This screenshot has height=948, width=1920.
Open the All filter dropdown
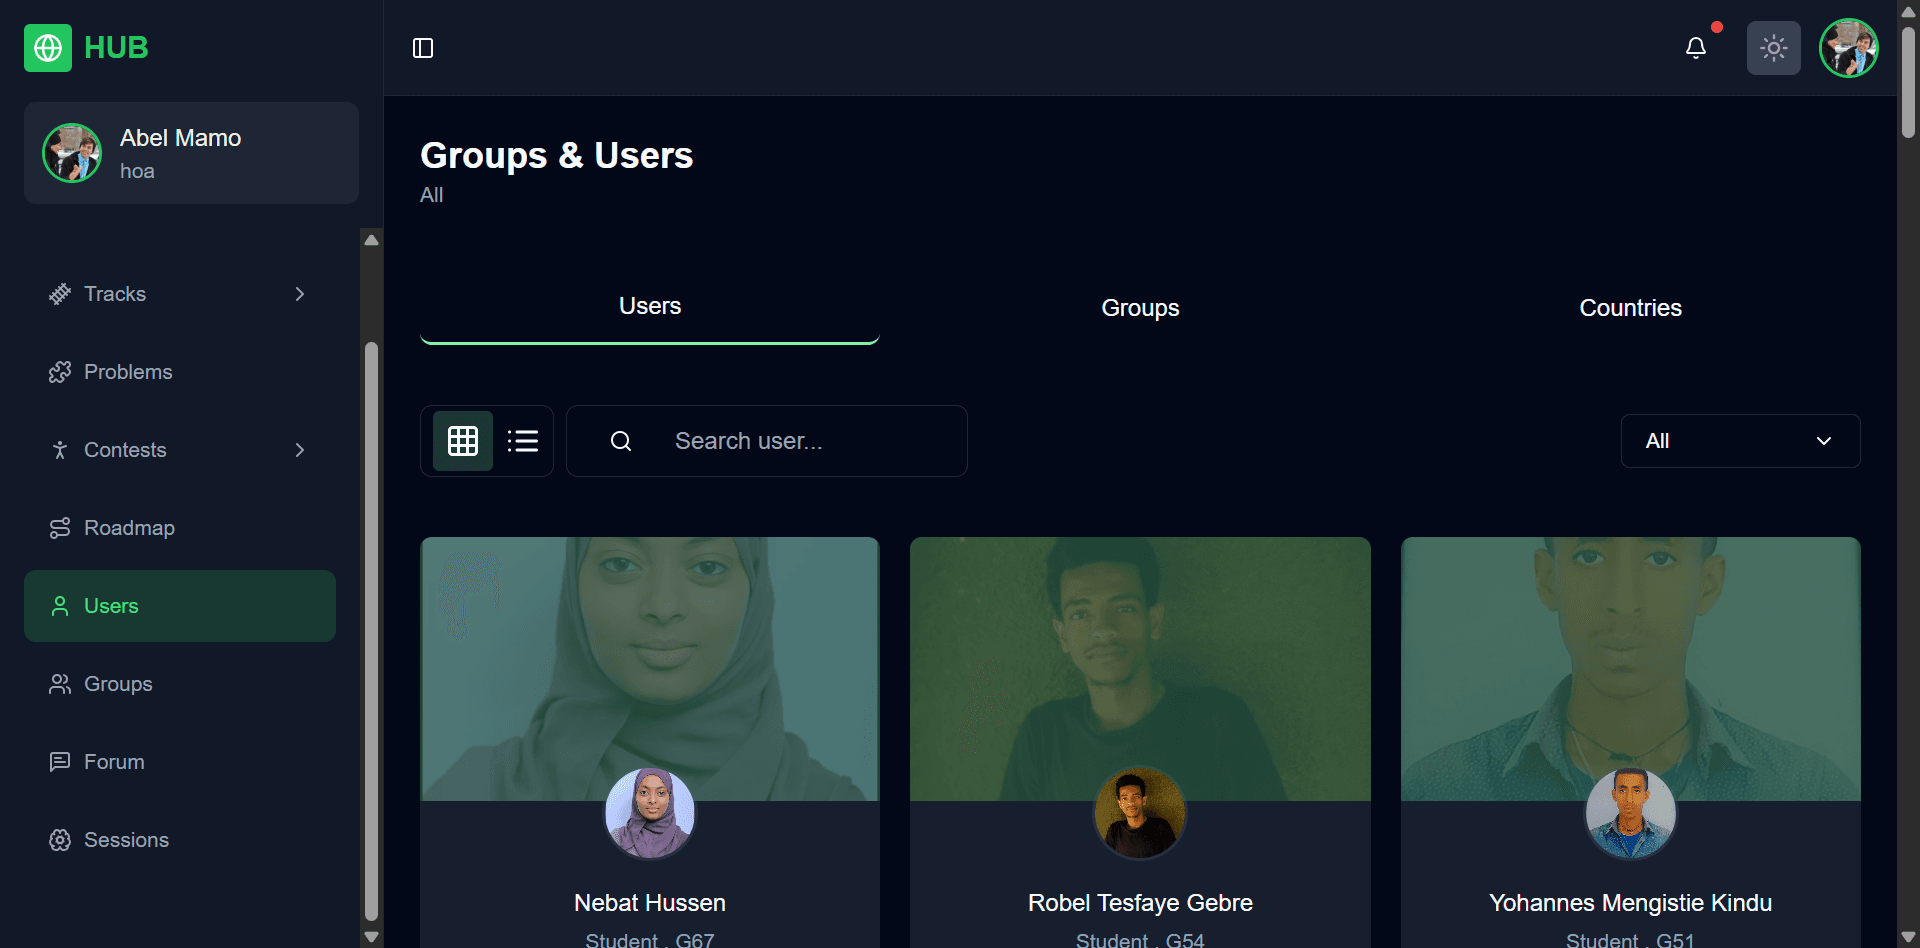(1740, 441)
